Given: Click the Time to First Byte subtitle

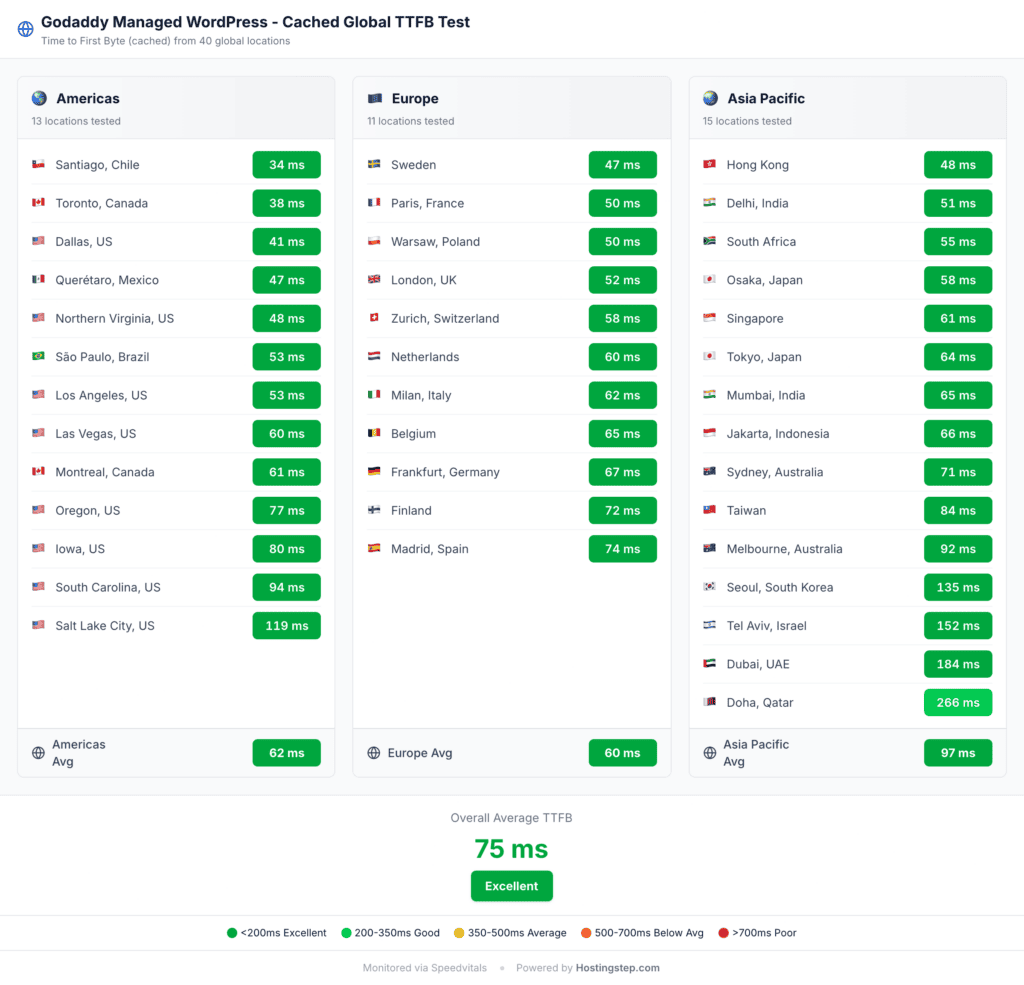Looking at the screenshot, I should (165, 40).
